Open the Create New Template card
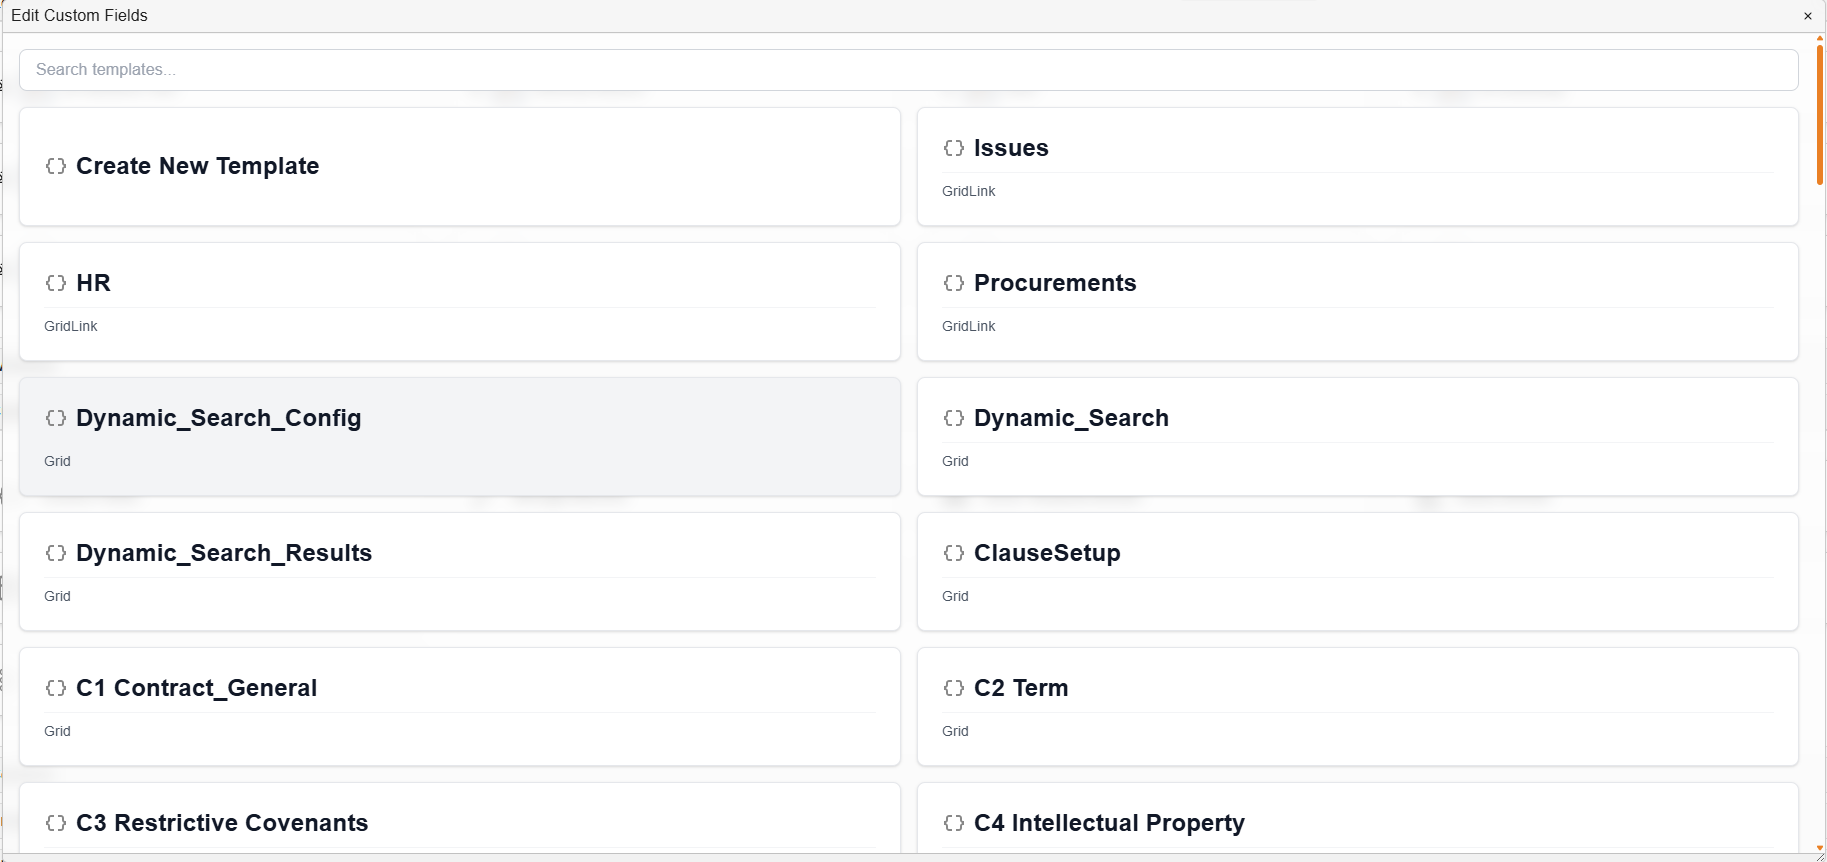The width and height of the screenshot is (1827, 862). coord(460,166)
